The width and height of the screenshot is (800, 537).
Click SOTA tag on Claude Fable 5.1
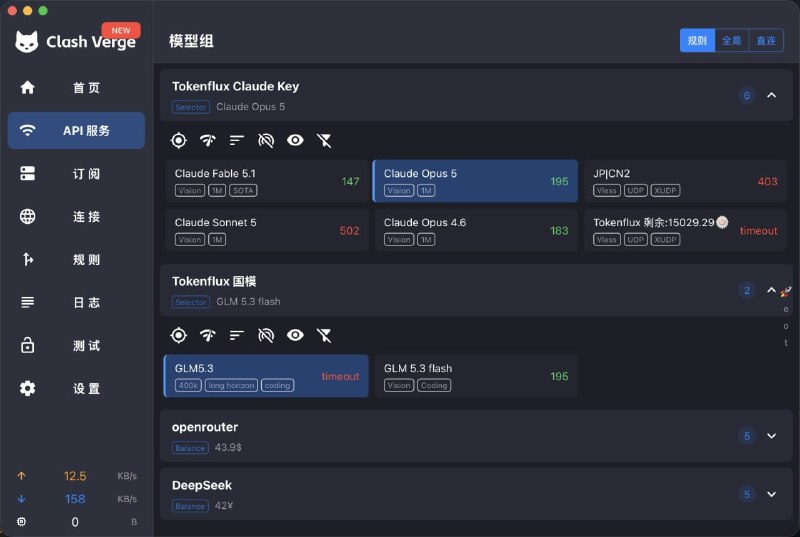coord(243,190)
